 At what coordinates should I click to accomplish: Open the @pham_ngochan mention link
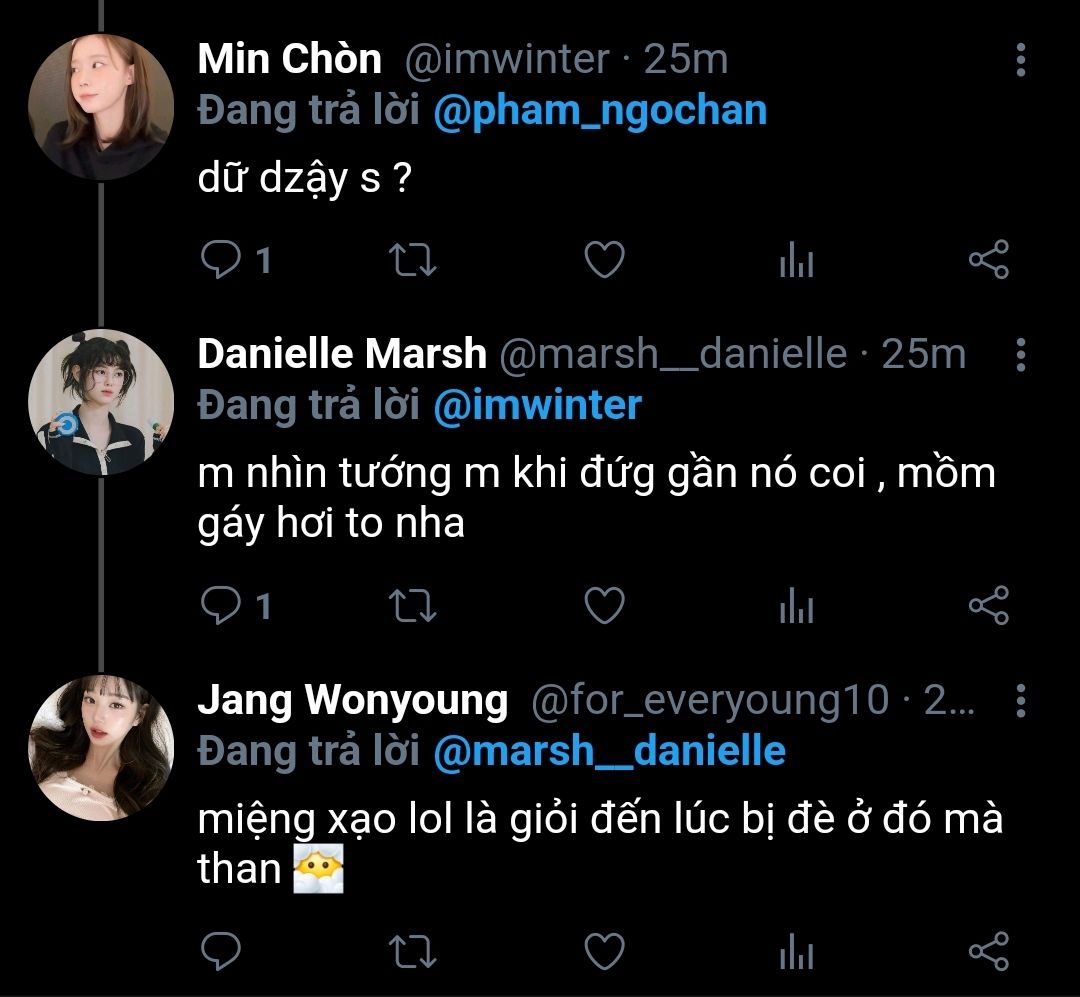click(x=600, y=110)
